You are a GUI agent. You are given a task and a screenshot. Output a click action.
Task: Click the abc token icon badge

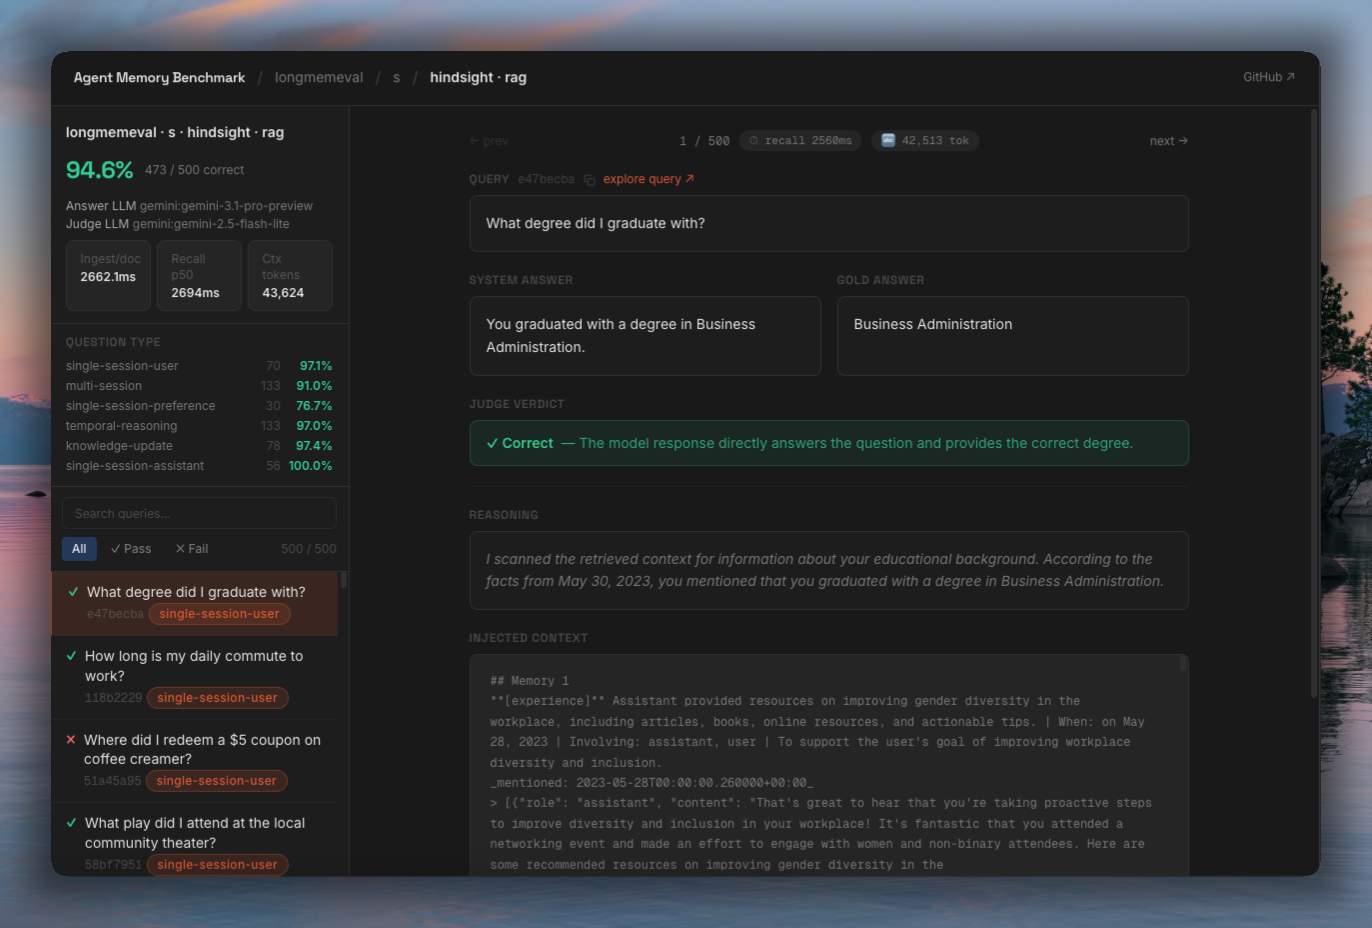click(x=888, y=141)
